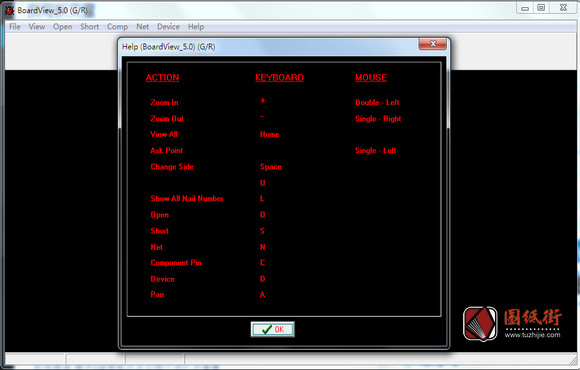
Task: Click the KEYBOARD column heading
Action: [279, 78]
